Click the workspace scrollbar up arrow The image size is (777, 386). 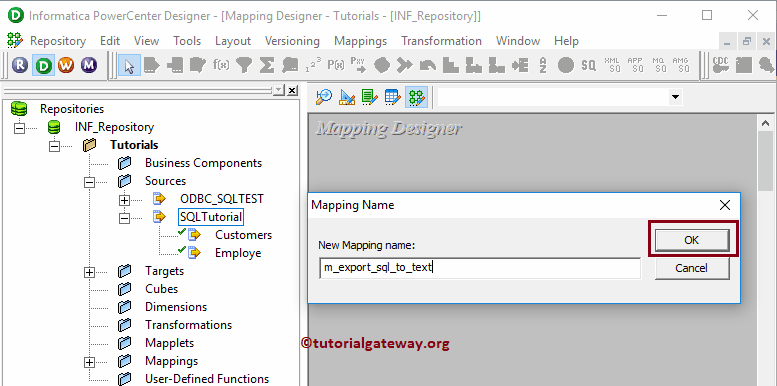pyautogui.click(x=765, y=123)
